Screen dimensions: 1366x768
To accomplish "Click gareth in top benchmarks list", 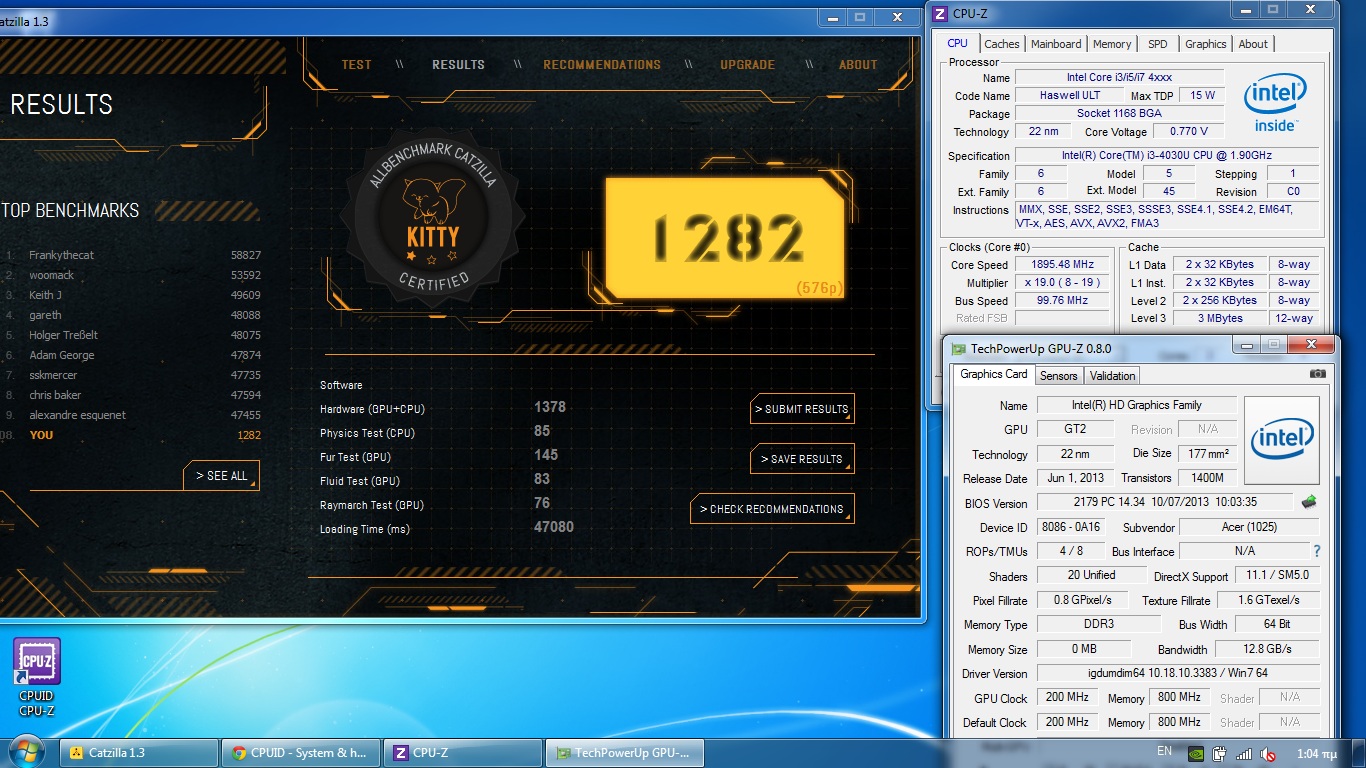I will click(x=45, y=315).
